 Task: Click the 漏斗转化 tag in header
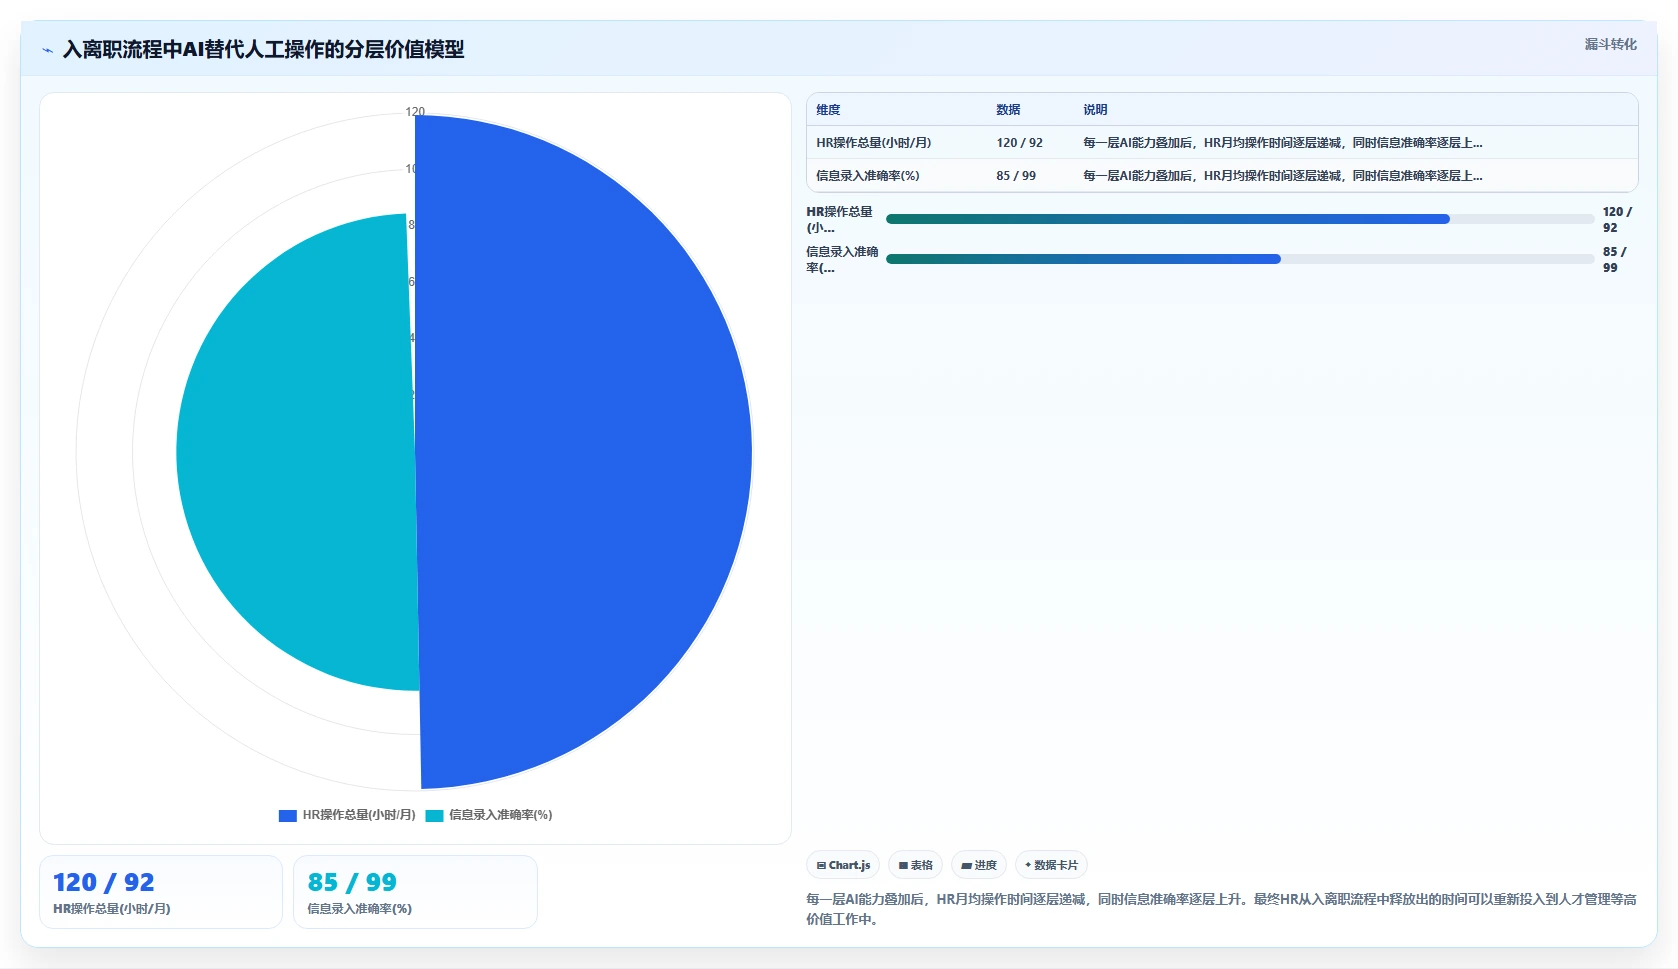tap(1610, 44)
